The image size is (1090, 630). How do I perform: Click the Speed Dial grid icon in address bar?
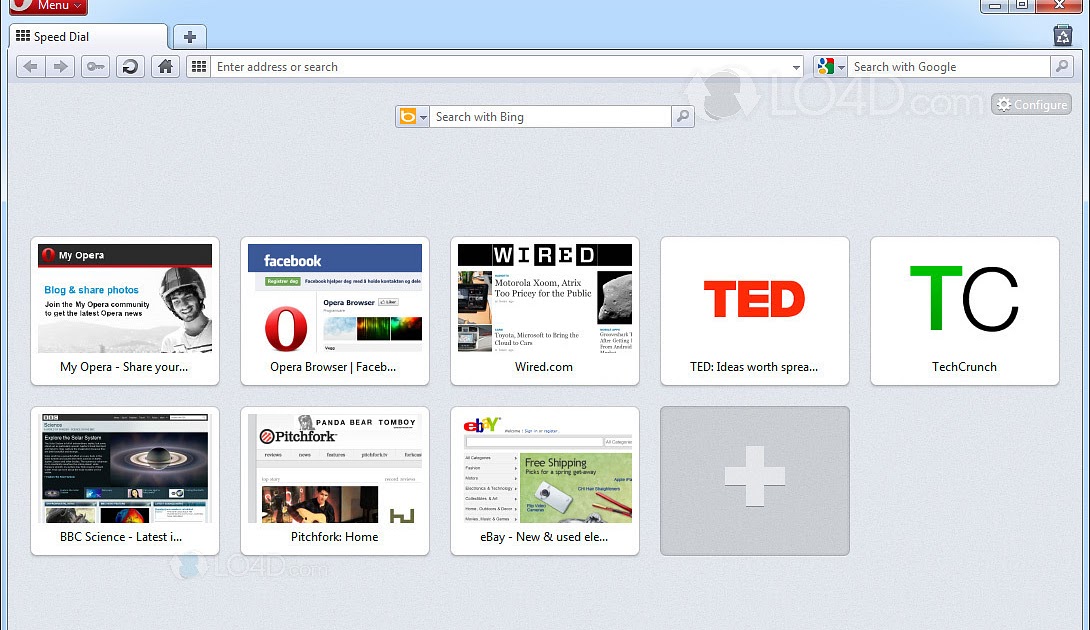(199, 67)
